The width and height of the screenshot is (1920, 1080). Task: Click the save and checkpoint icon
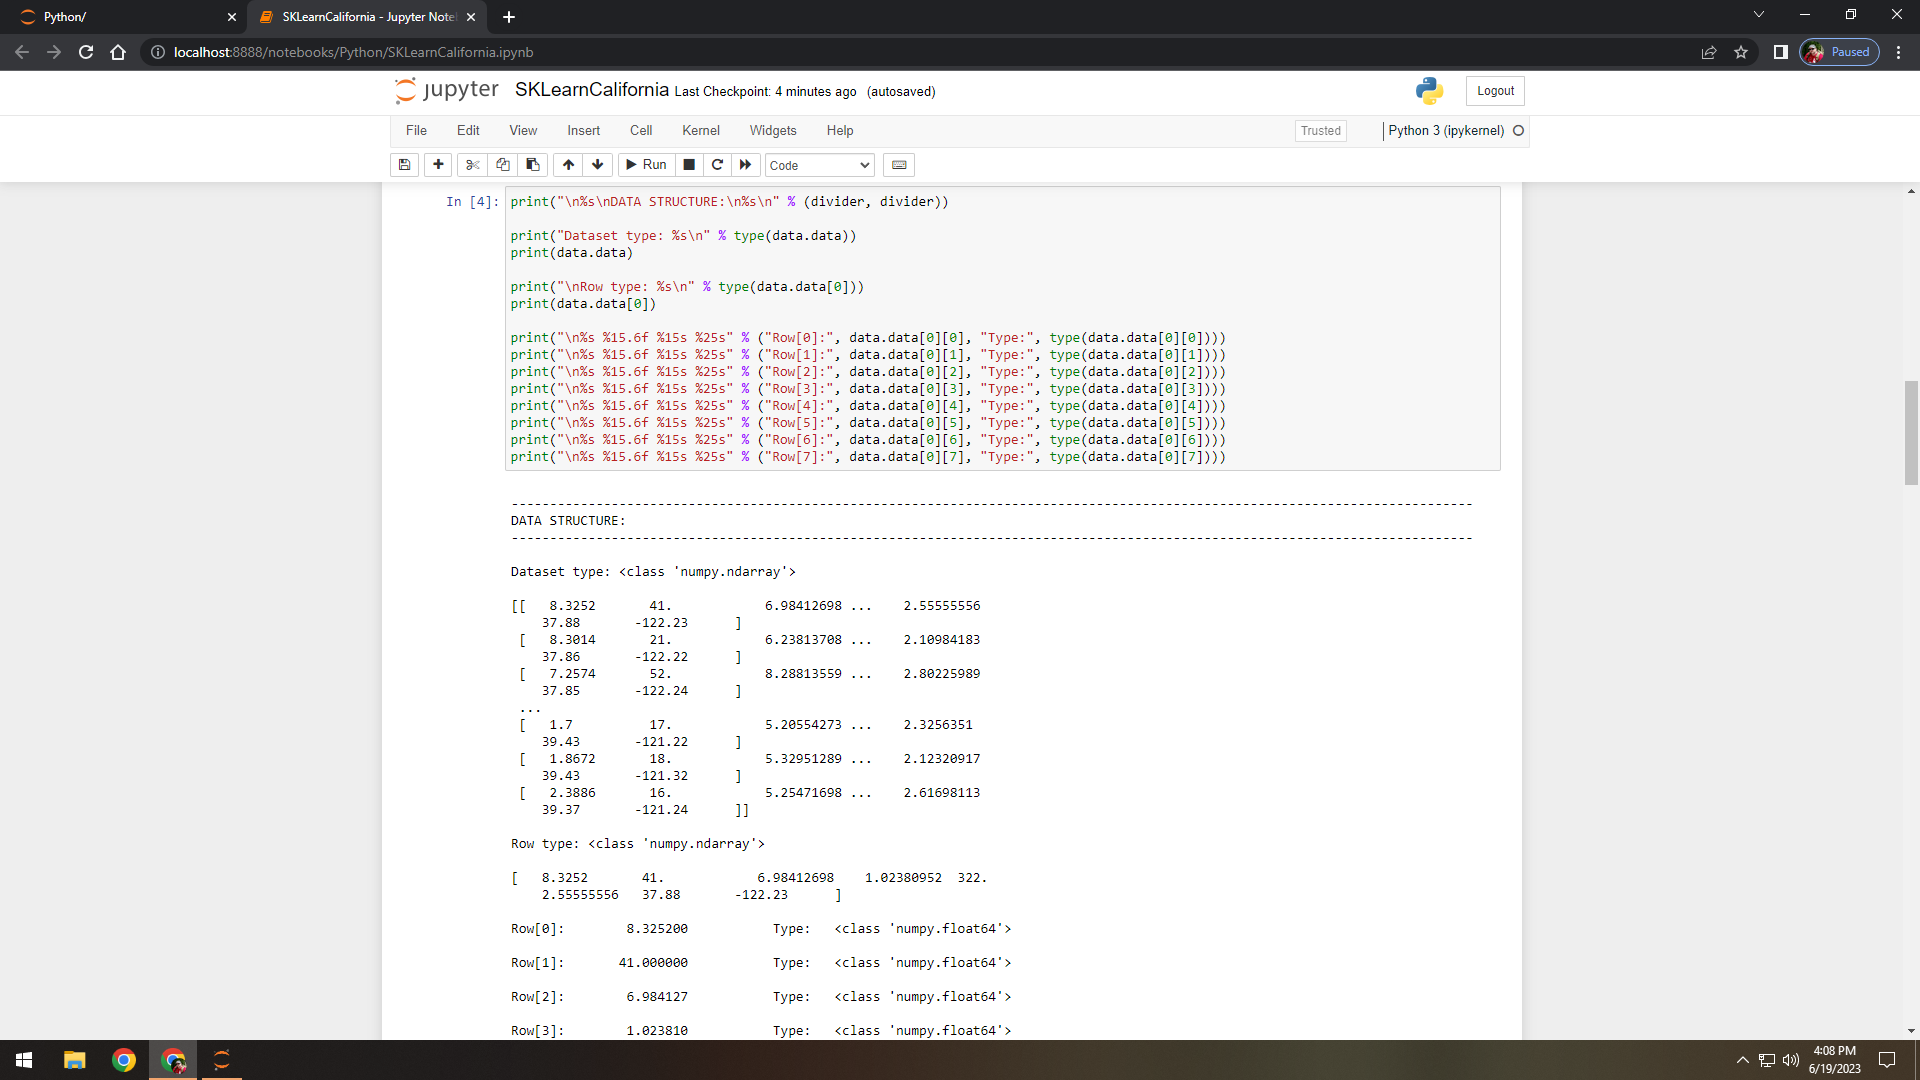pyautogui.click(x=404, y=165)
